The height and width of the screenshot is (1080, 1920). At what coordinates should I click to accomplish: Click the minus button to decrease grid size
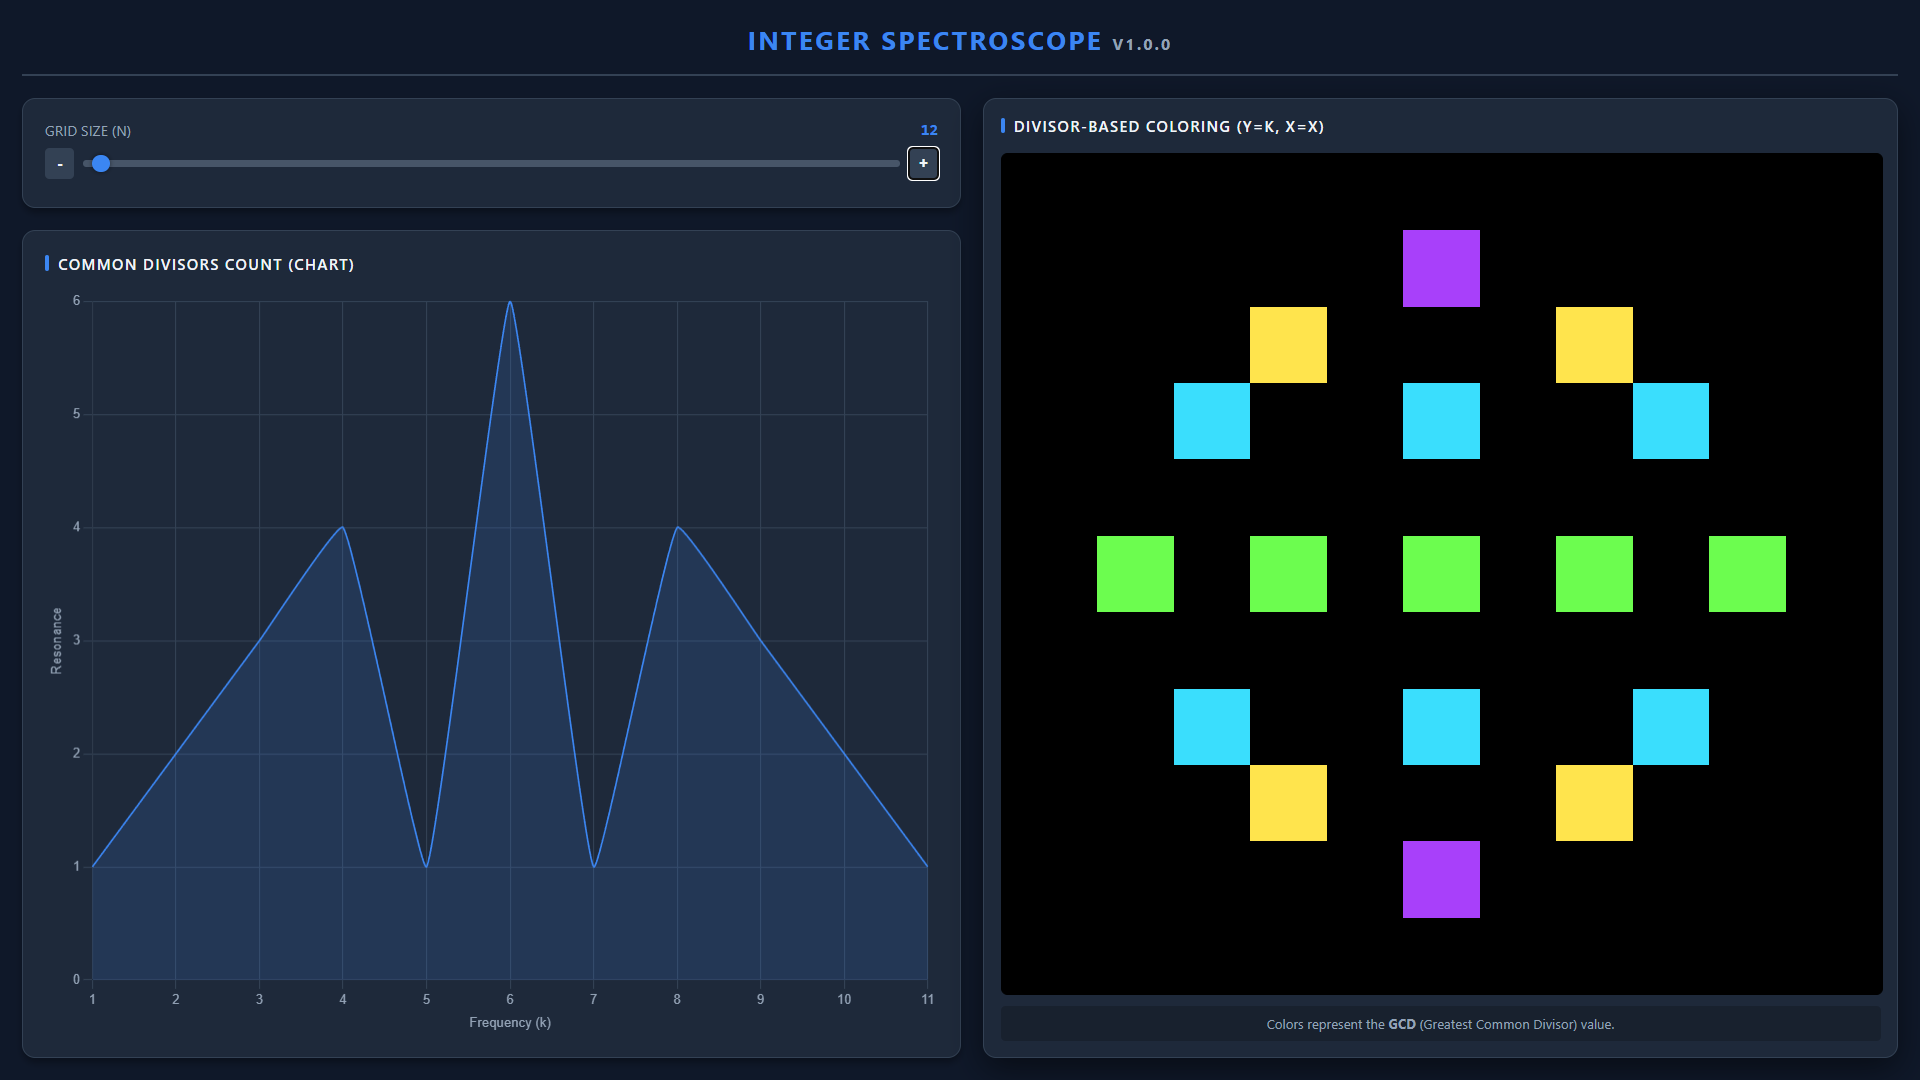coord(60,164)
